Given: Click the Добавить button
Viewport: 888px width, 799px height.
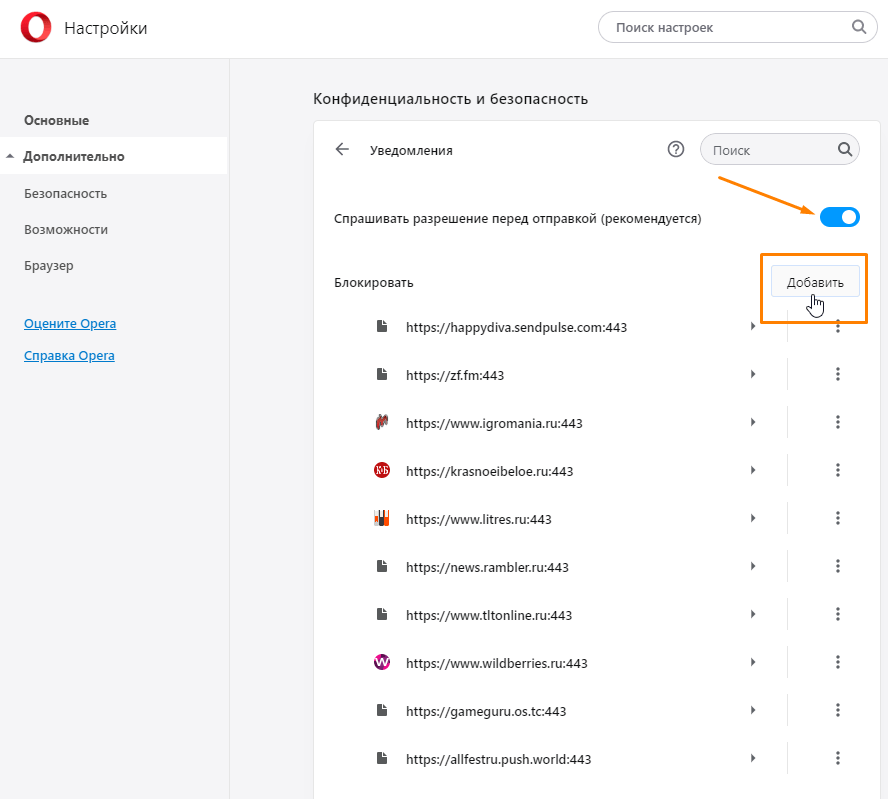Looking at the screenshot, I should click(815, 282).
